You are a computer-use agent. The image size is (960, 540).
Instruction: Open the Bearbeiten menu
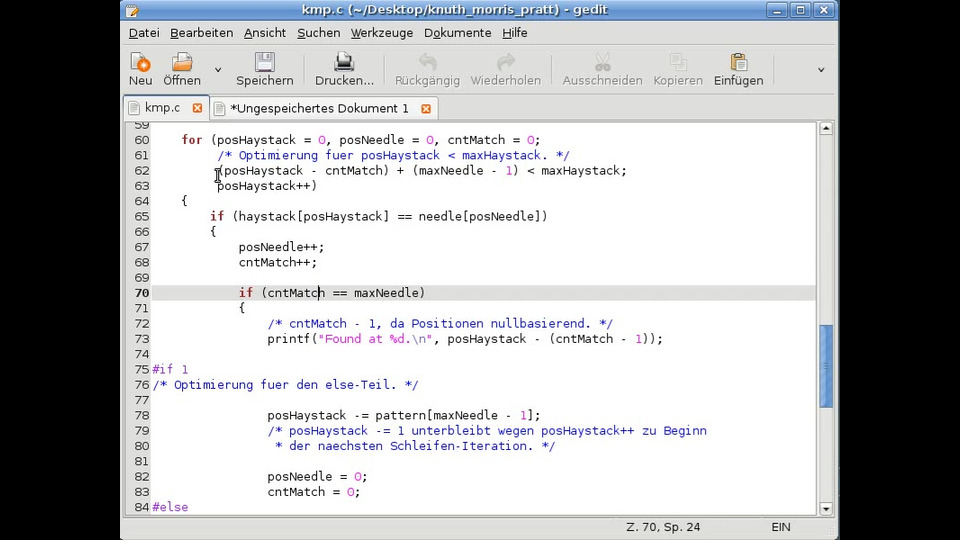[201, 33]
